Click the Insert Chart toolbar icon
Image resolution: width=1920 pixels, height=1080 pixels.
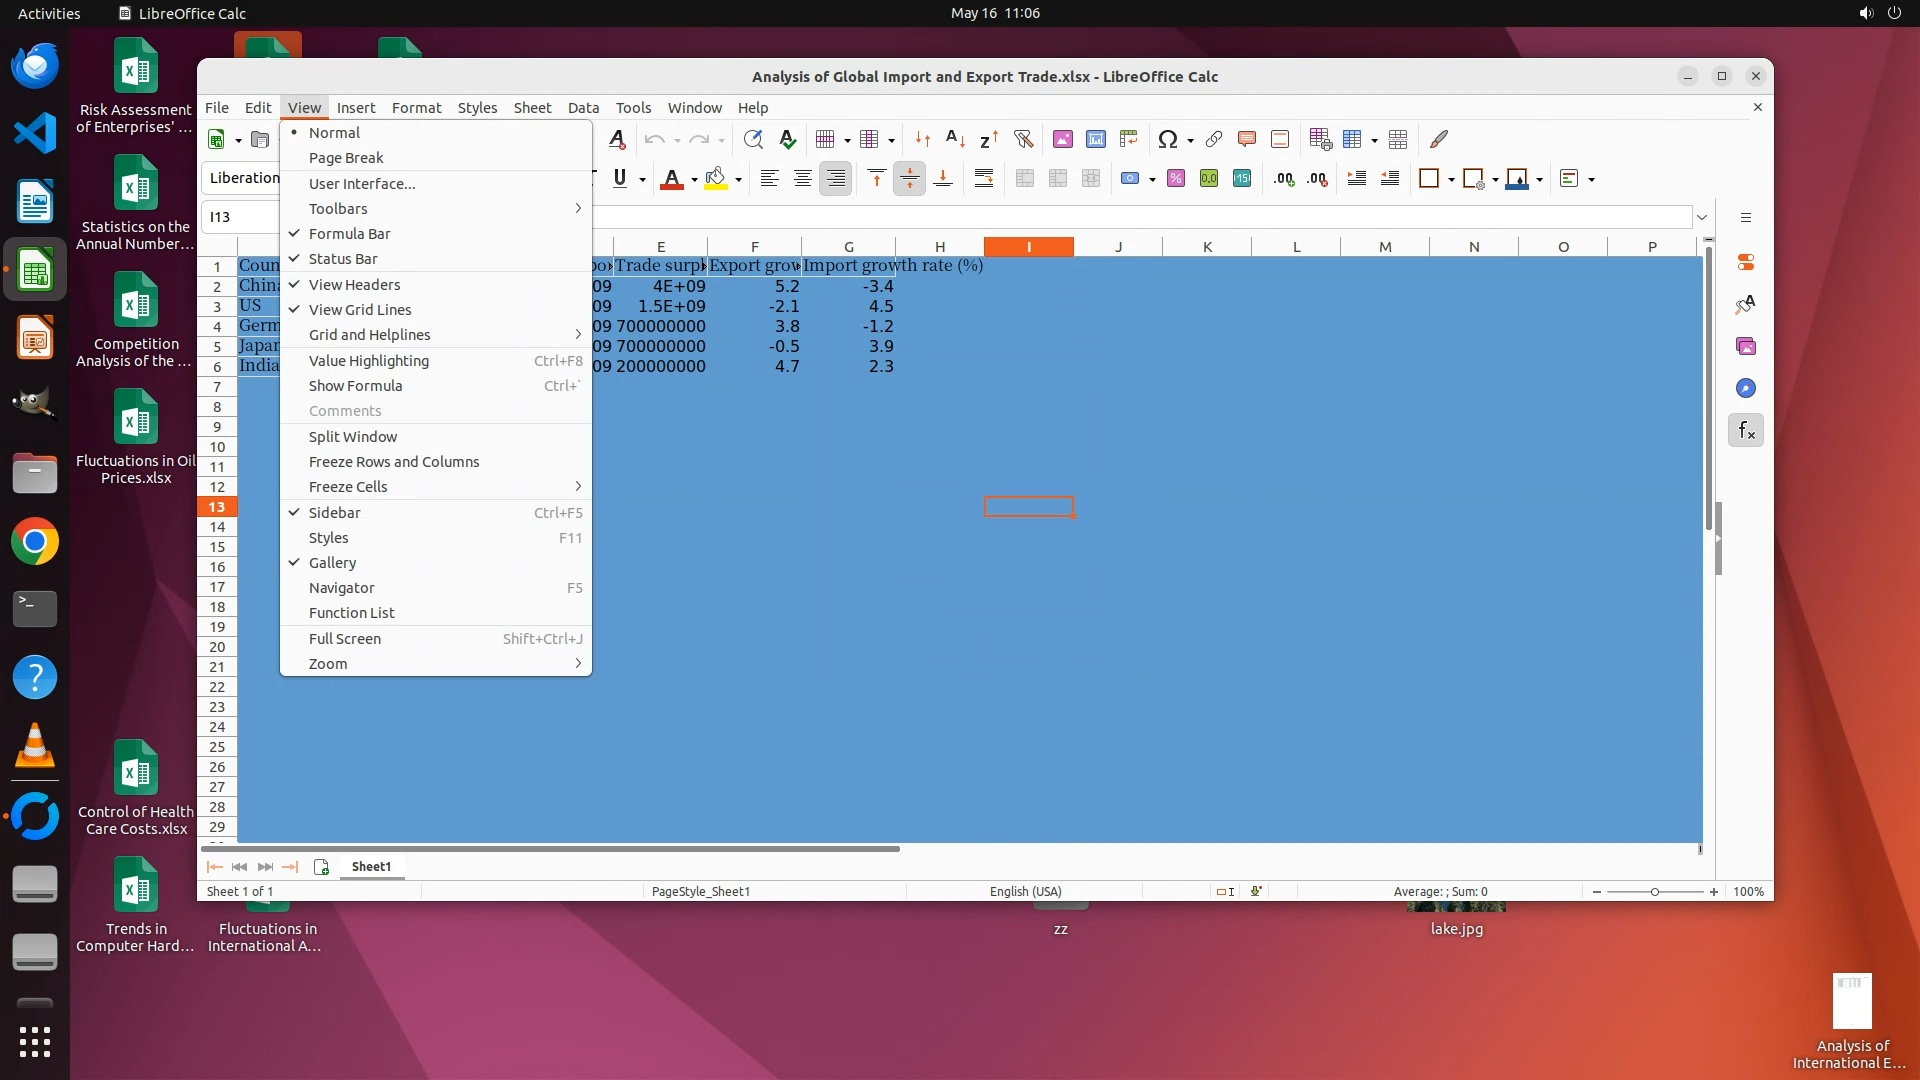[x=1096, y=139]
